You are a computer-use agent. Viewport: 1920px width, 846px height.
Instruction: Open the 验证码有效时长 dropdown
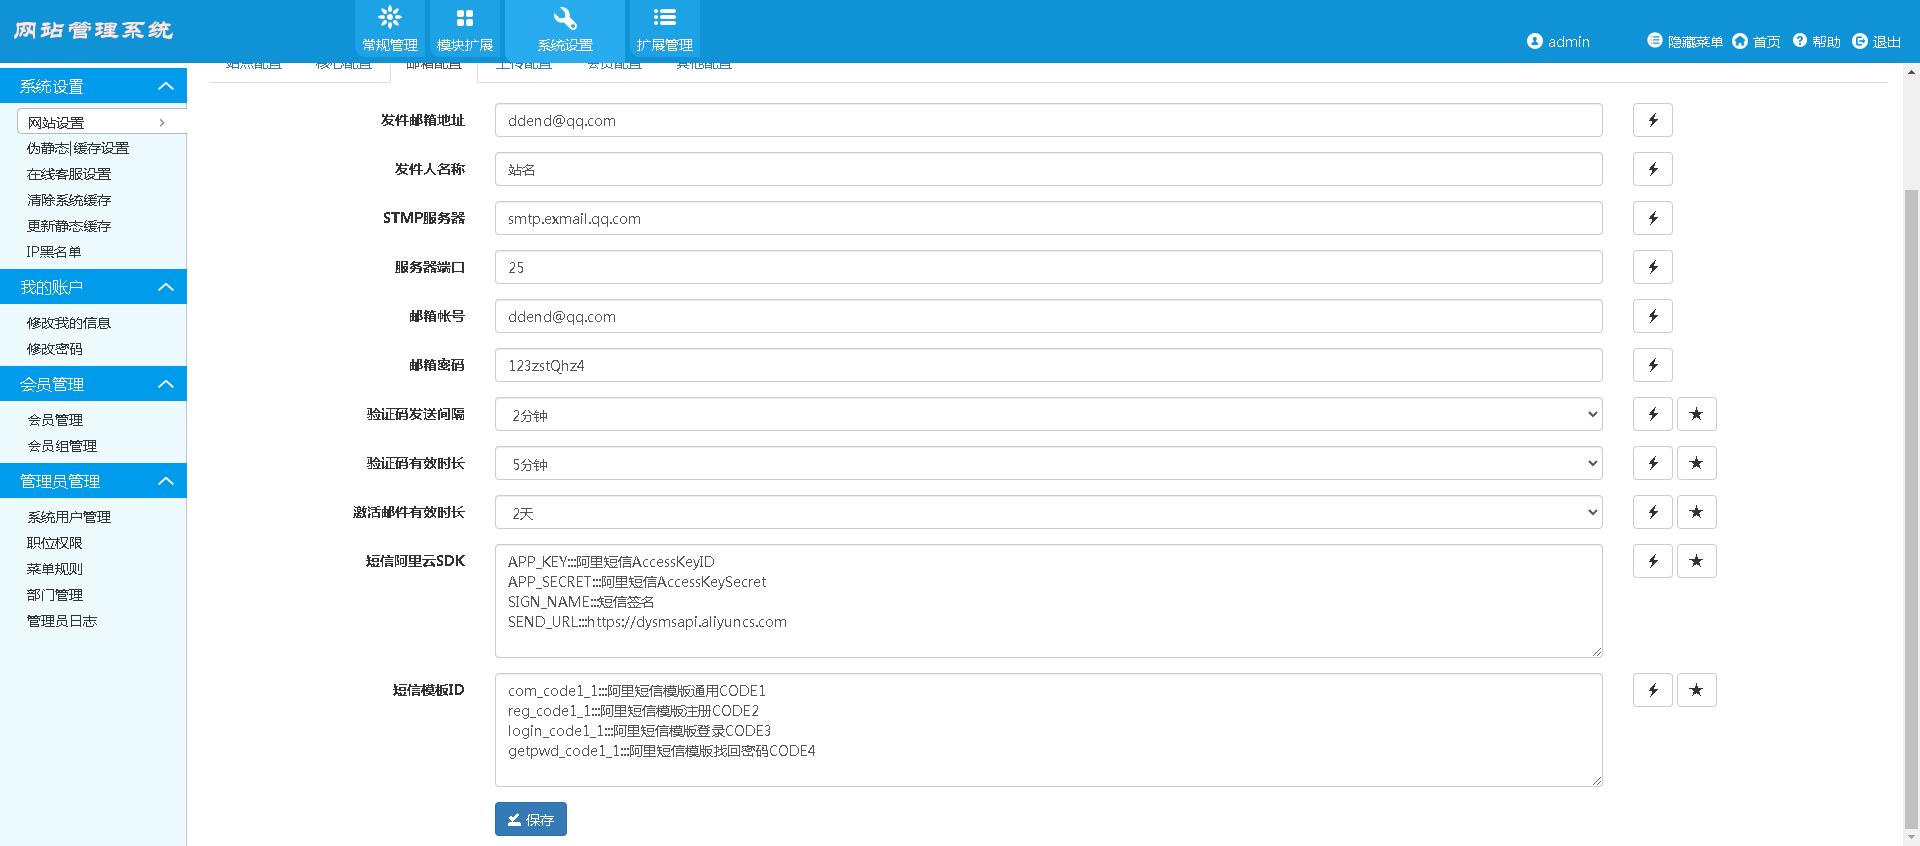point(1048,463)
